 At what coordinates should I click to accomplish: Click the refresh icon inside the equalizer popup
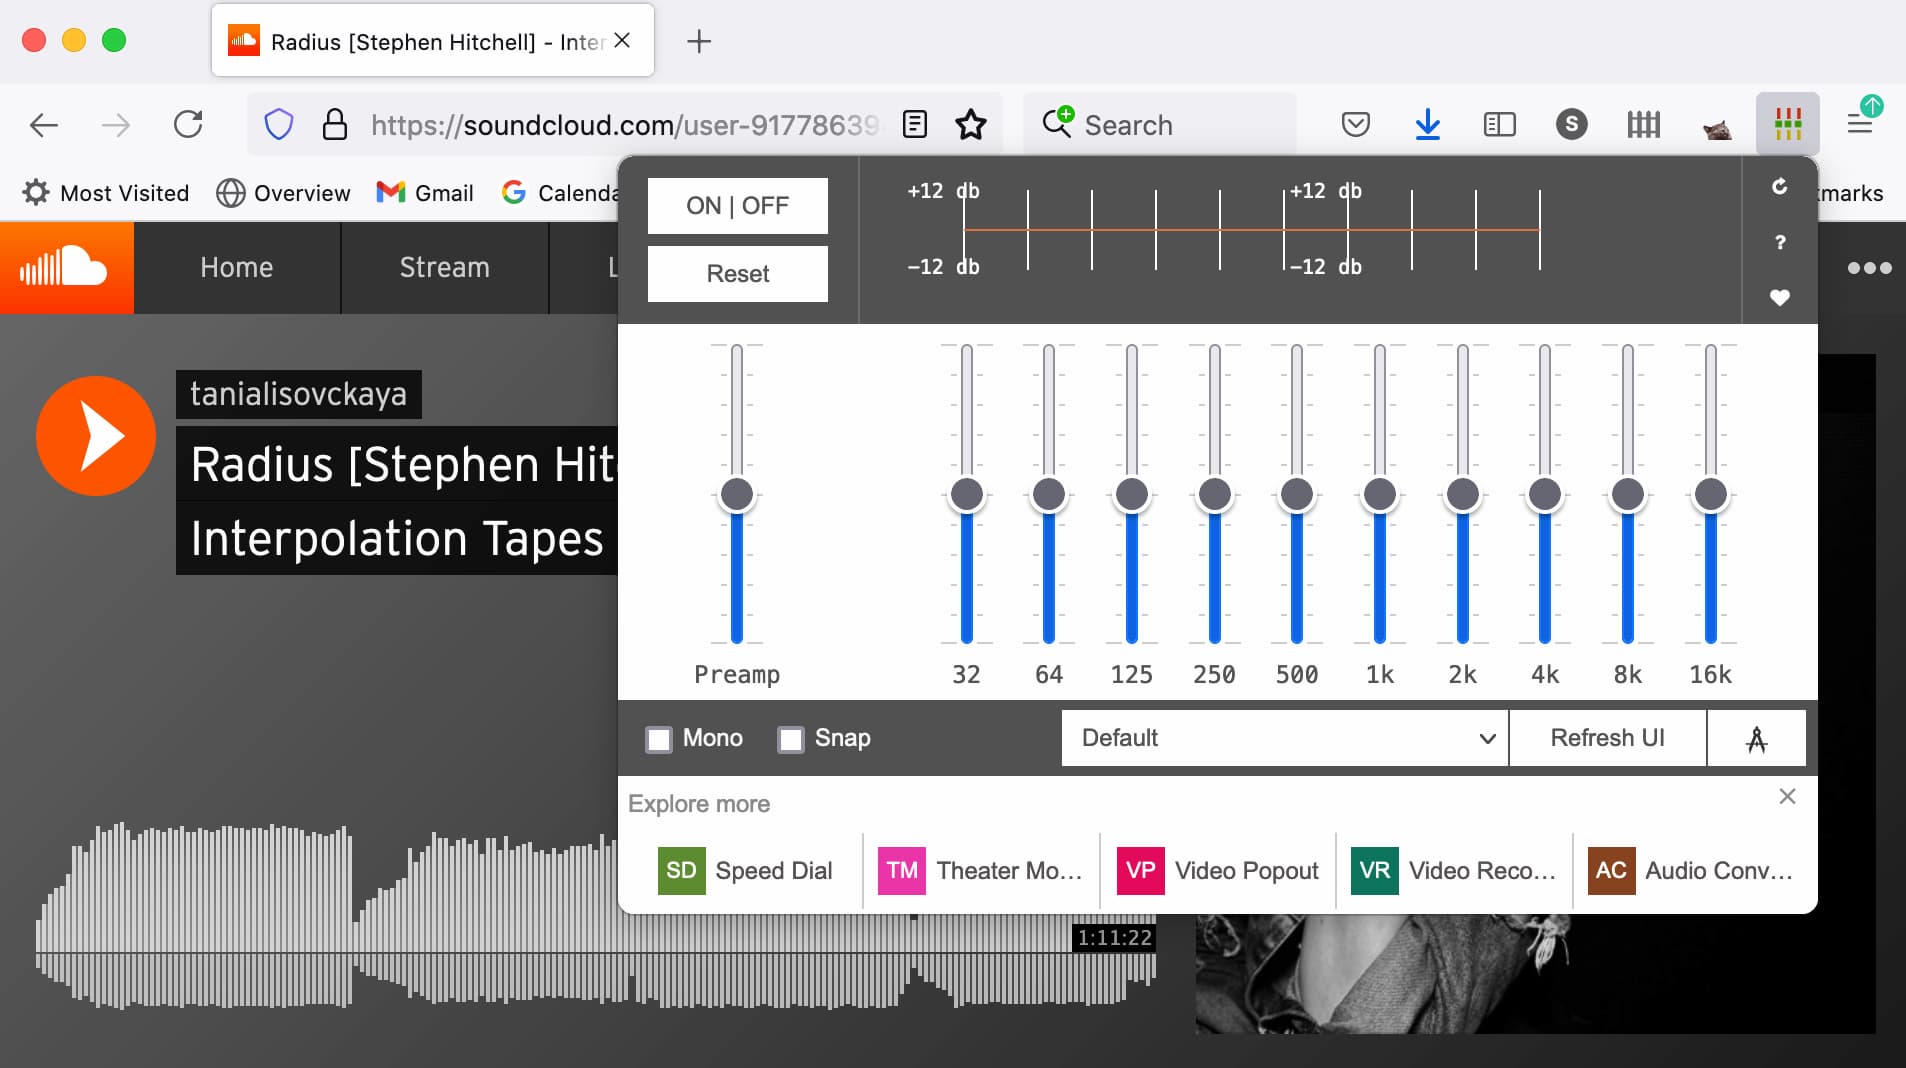[1780, 187]
